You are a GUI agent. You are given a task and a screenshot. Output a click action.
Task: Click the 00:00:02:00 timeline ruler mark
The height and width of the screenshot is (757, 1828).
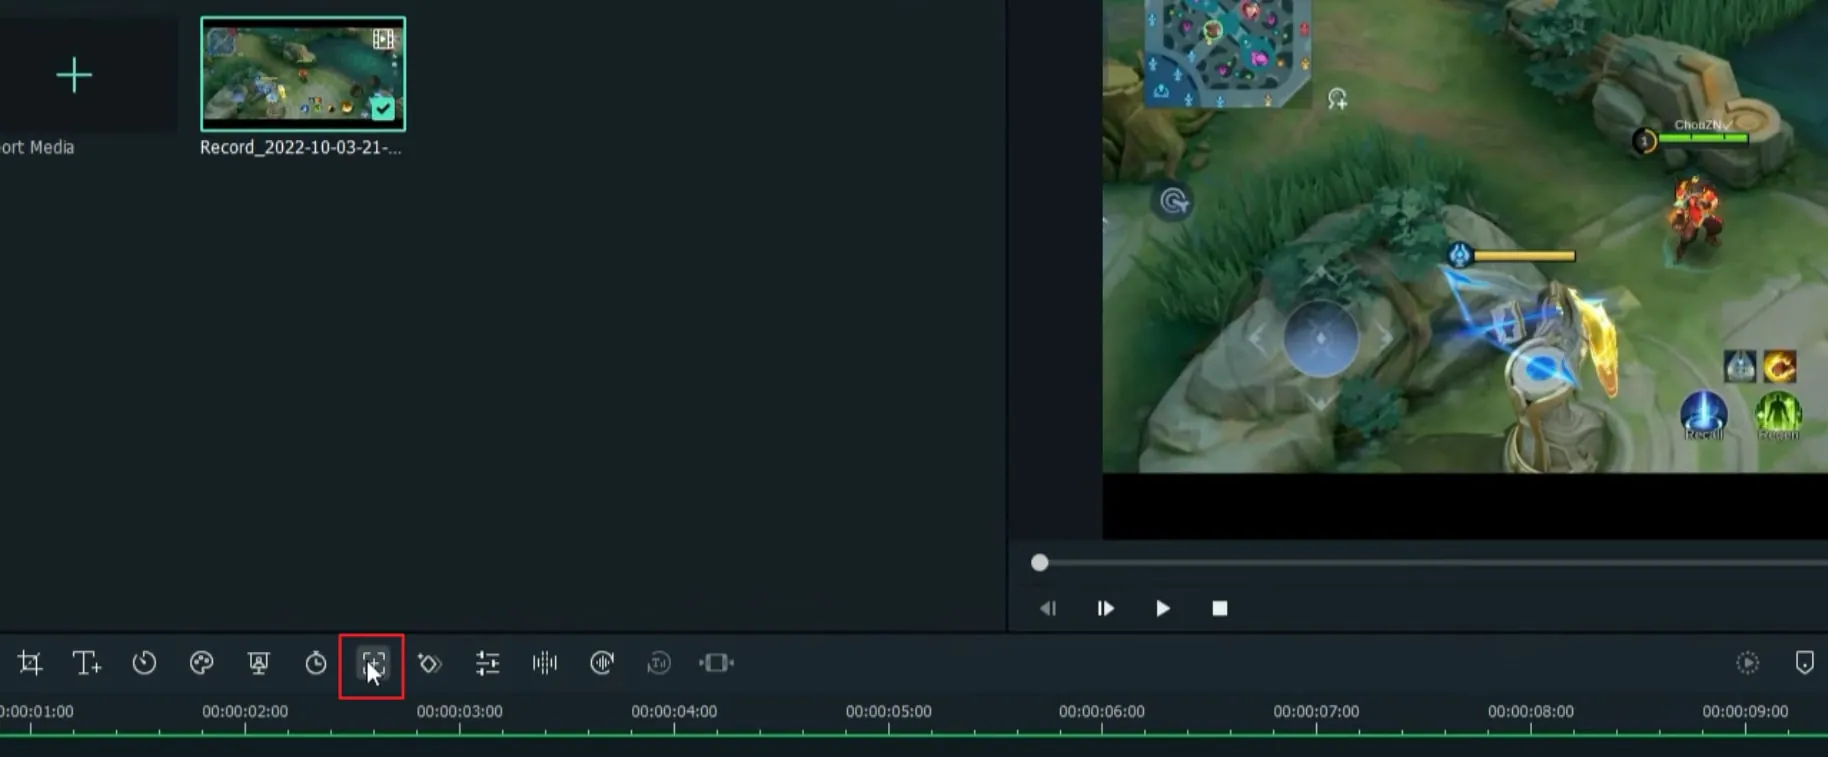point(245,712)
